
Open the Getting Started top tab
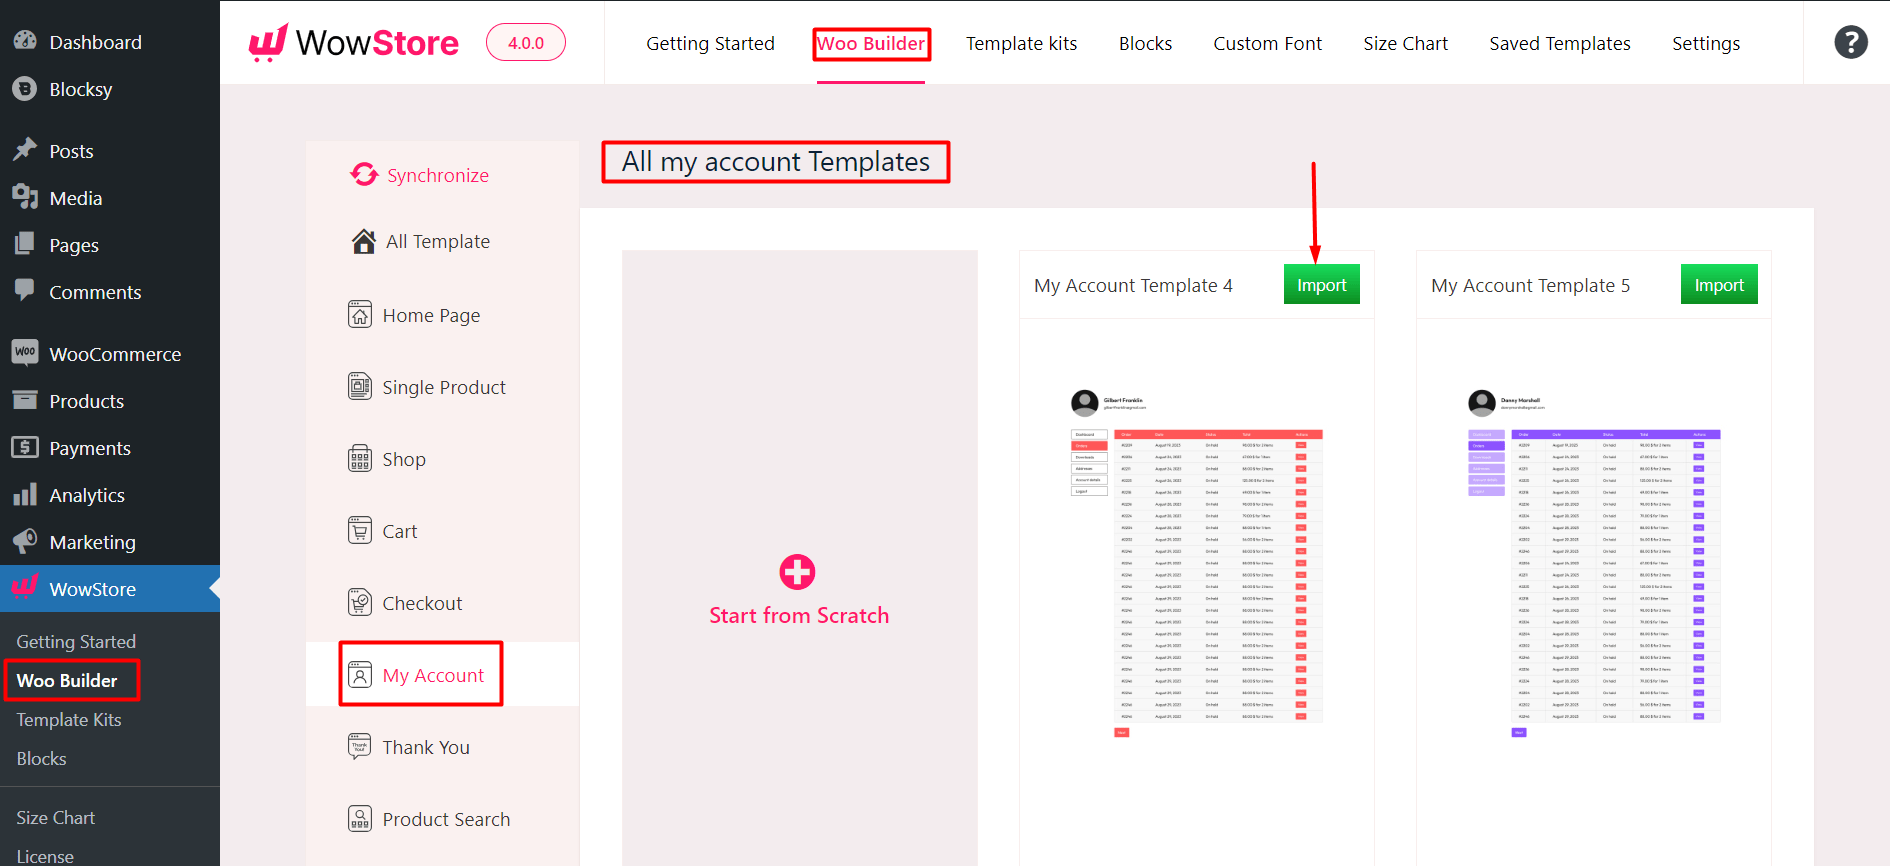(x=710, y=43)
